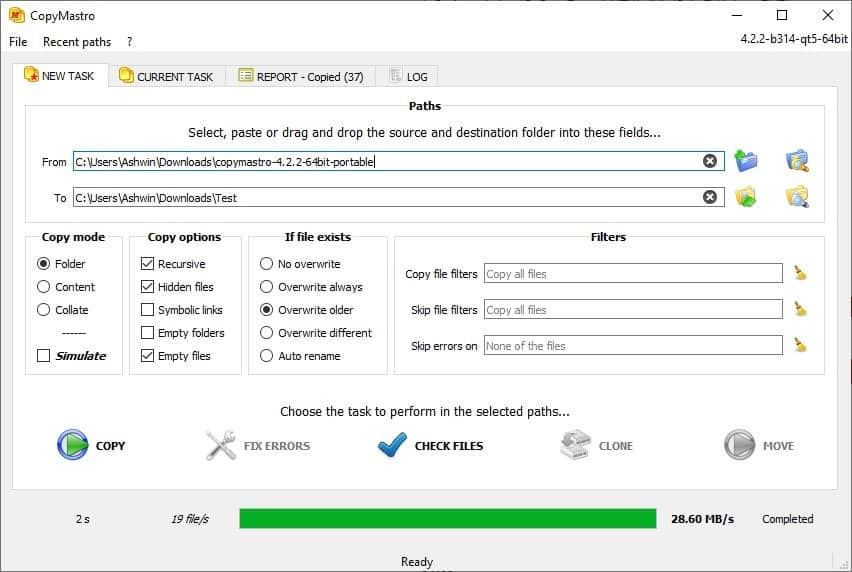Select Folder copy mode
The width and height of the screenshot is (852, 572).
point(61,263)
